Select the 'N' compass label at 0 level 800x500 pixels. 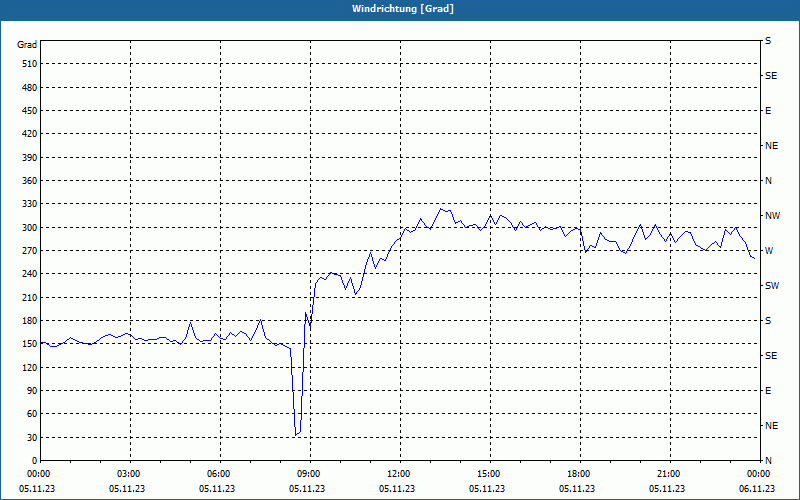768,461
